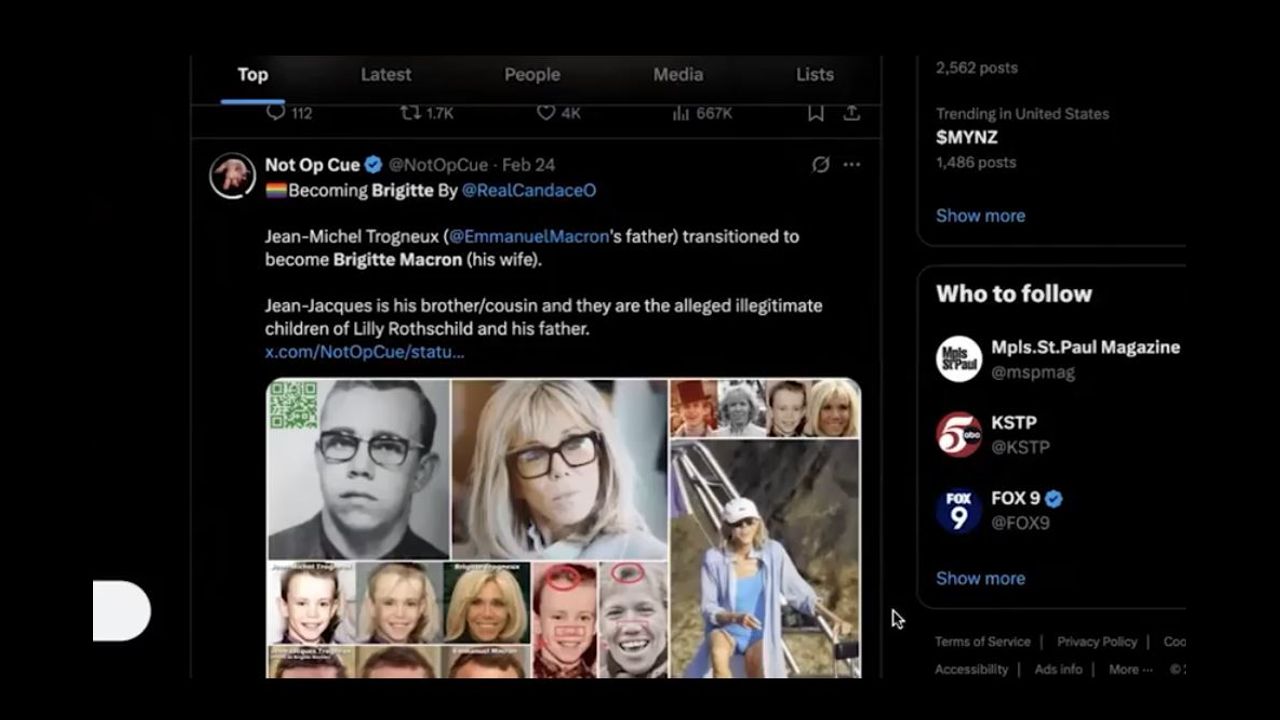Open the large Brigitte Macron photo thumbnail

click(558, 468)
